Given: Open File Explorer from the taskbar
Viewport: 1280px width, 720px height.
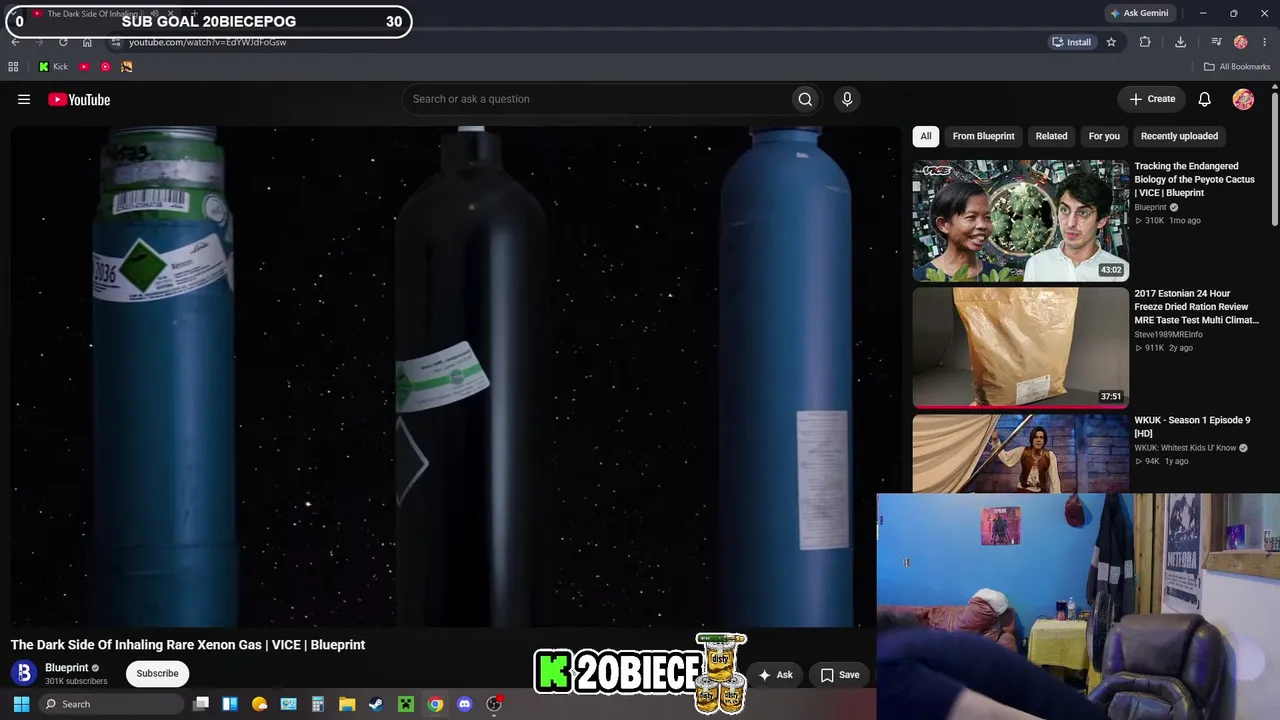Looking at the screenshot, I should click(x=347, y=704).
